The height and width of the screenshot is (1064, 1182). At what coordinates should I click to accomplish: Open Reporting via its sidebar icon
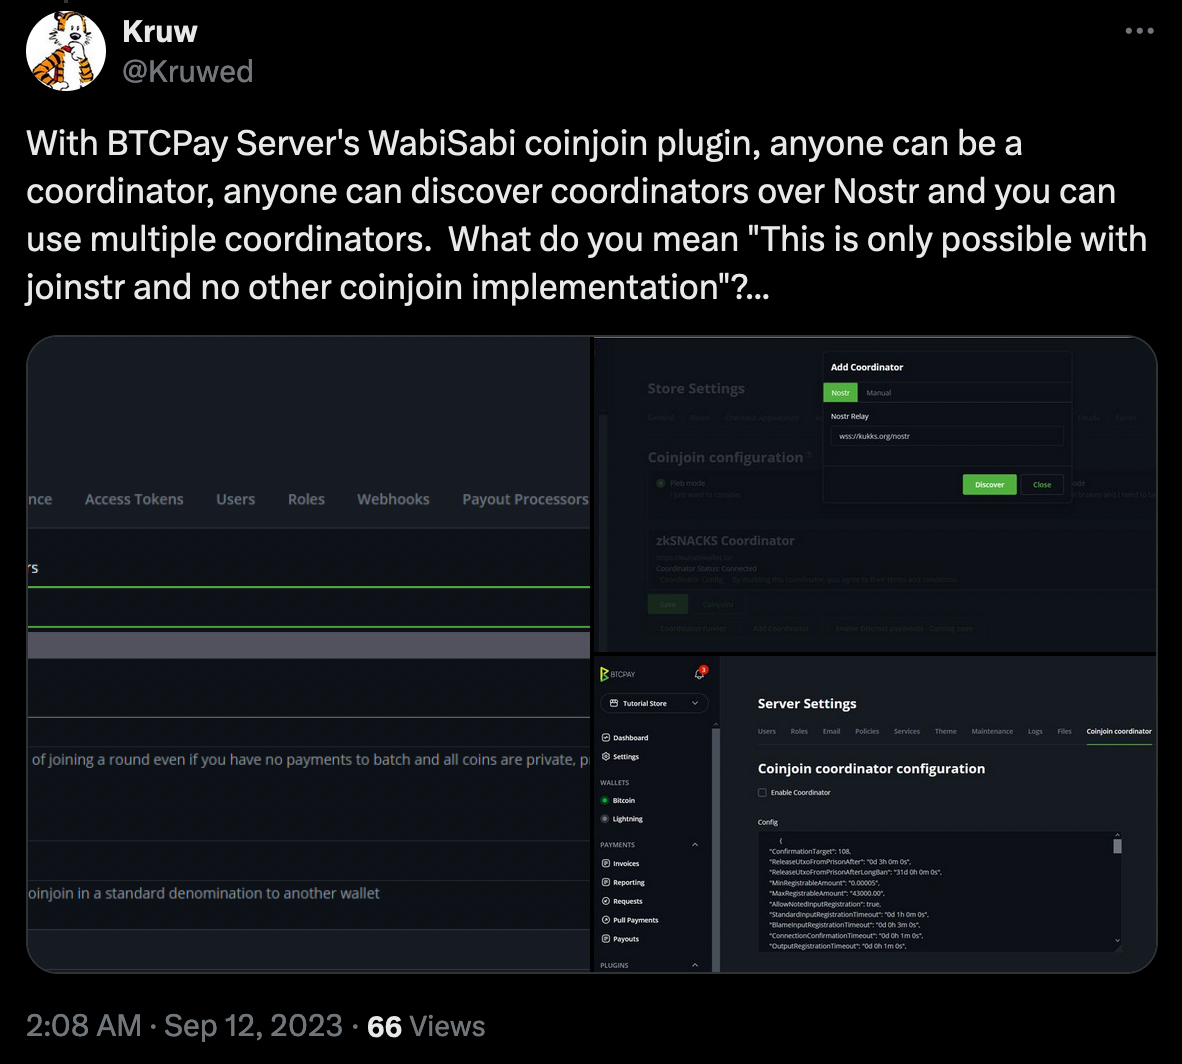coord(605,882)
